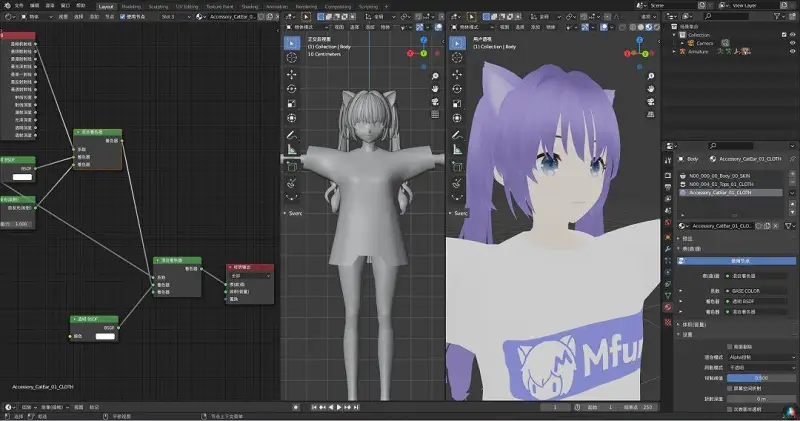Viewport: 800px width, 421px height.
Task: Select the Annotate tool in the right viewport
Action: [457, 135]
